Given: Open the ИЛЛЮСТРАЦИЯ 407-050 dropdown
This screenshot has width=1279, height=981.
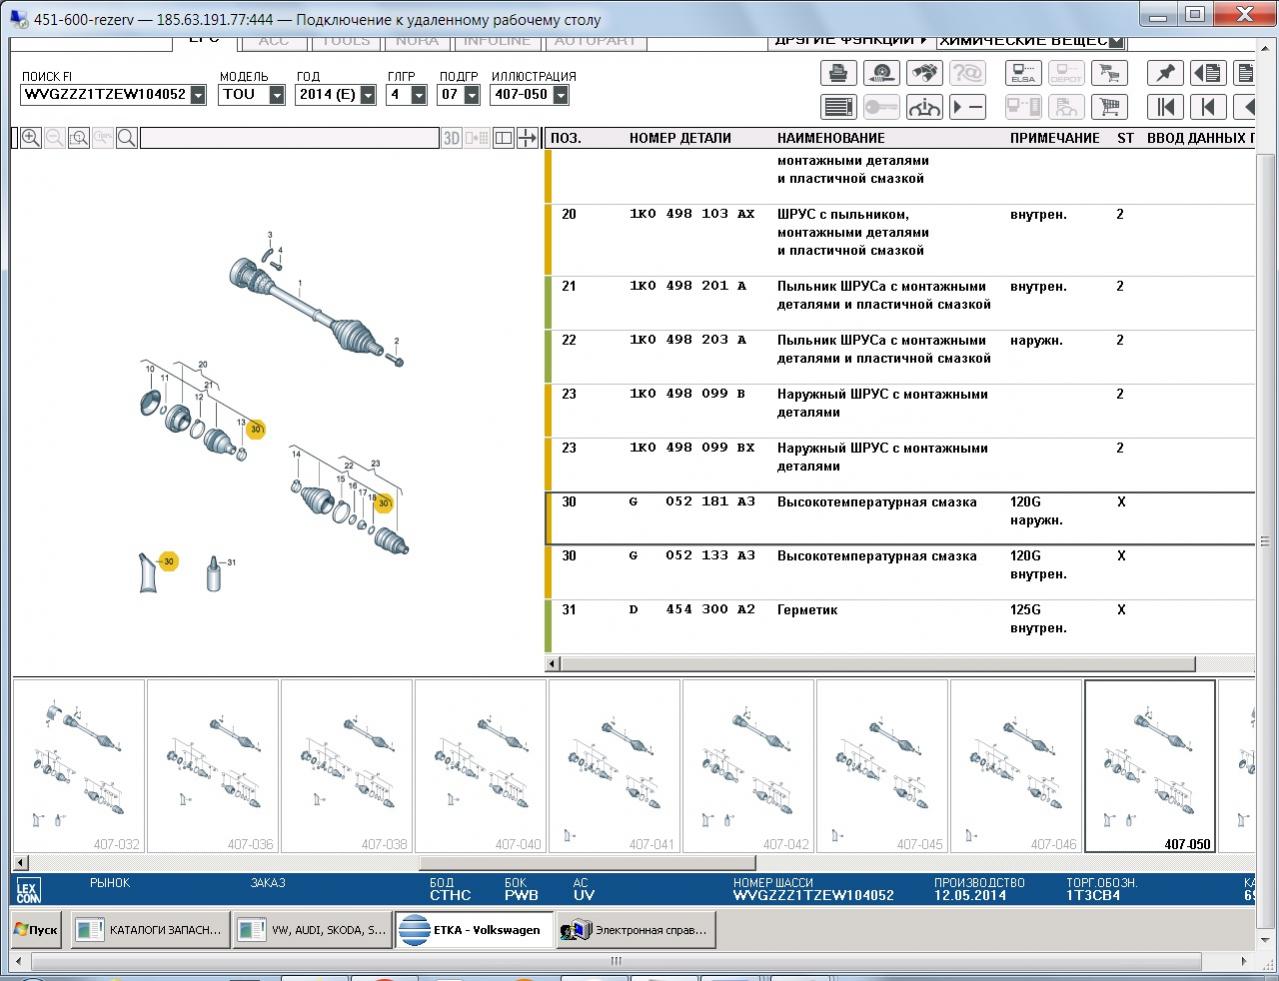Looking at the screenshot, I should pos(560,94).
